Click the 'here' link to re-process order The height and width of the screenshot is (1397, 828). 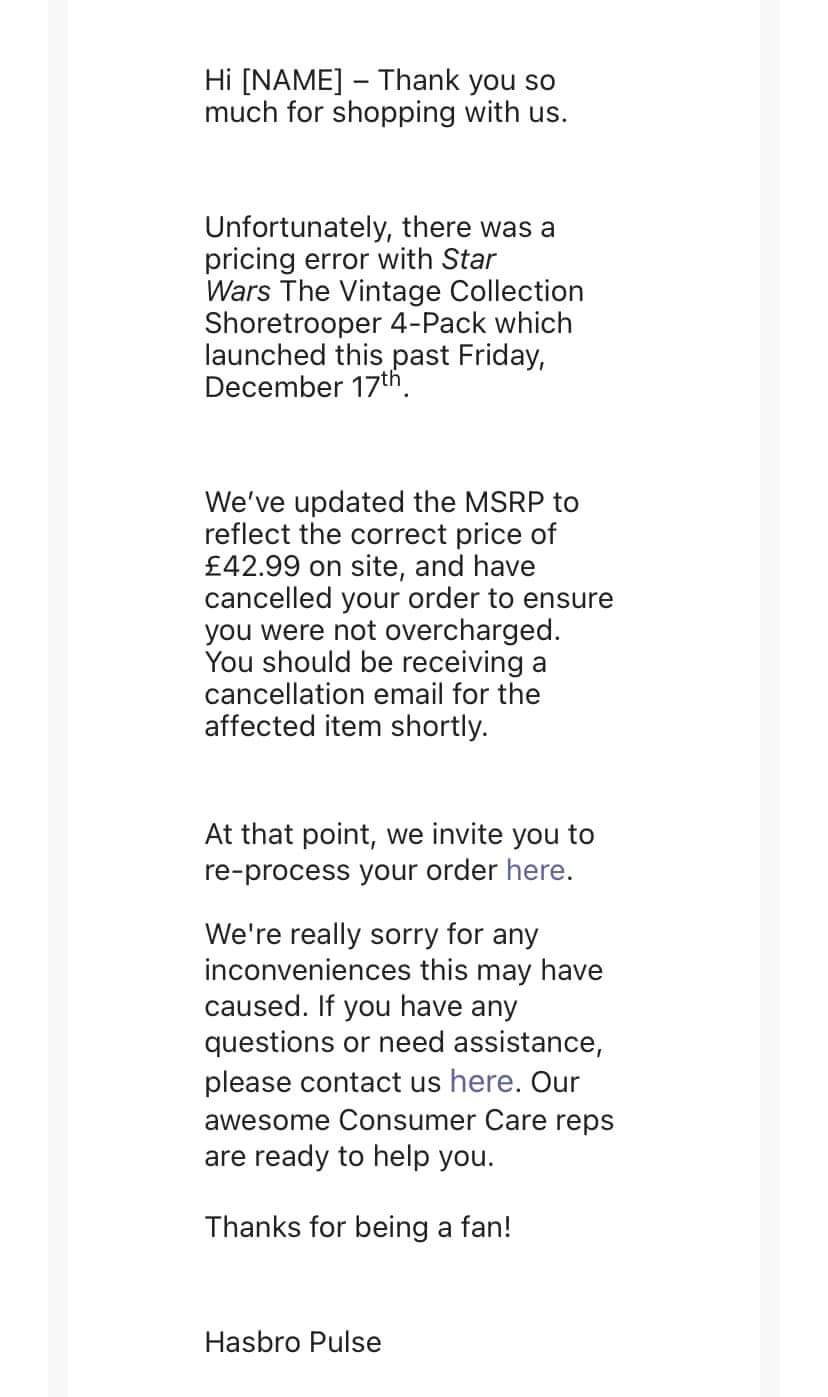tap(536, 870)
